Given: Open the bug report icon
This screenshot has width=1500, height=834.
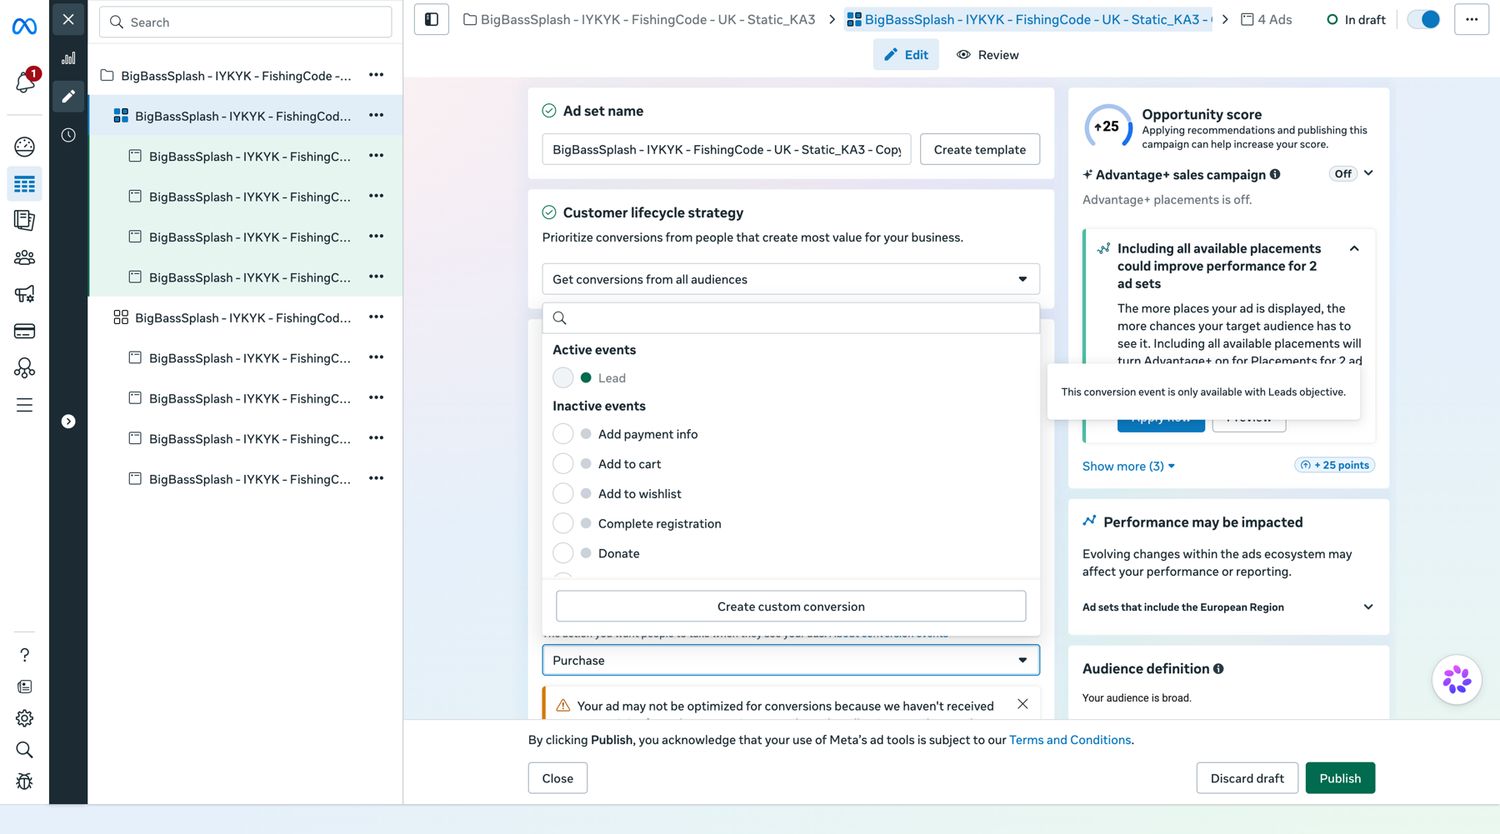Looking at the screenshot, I should (x=24, y=781).
